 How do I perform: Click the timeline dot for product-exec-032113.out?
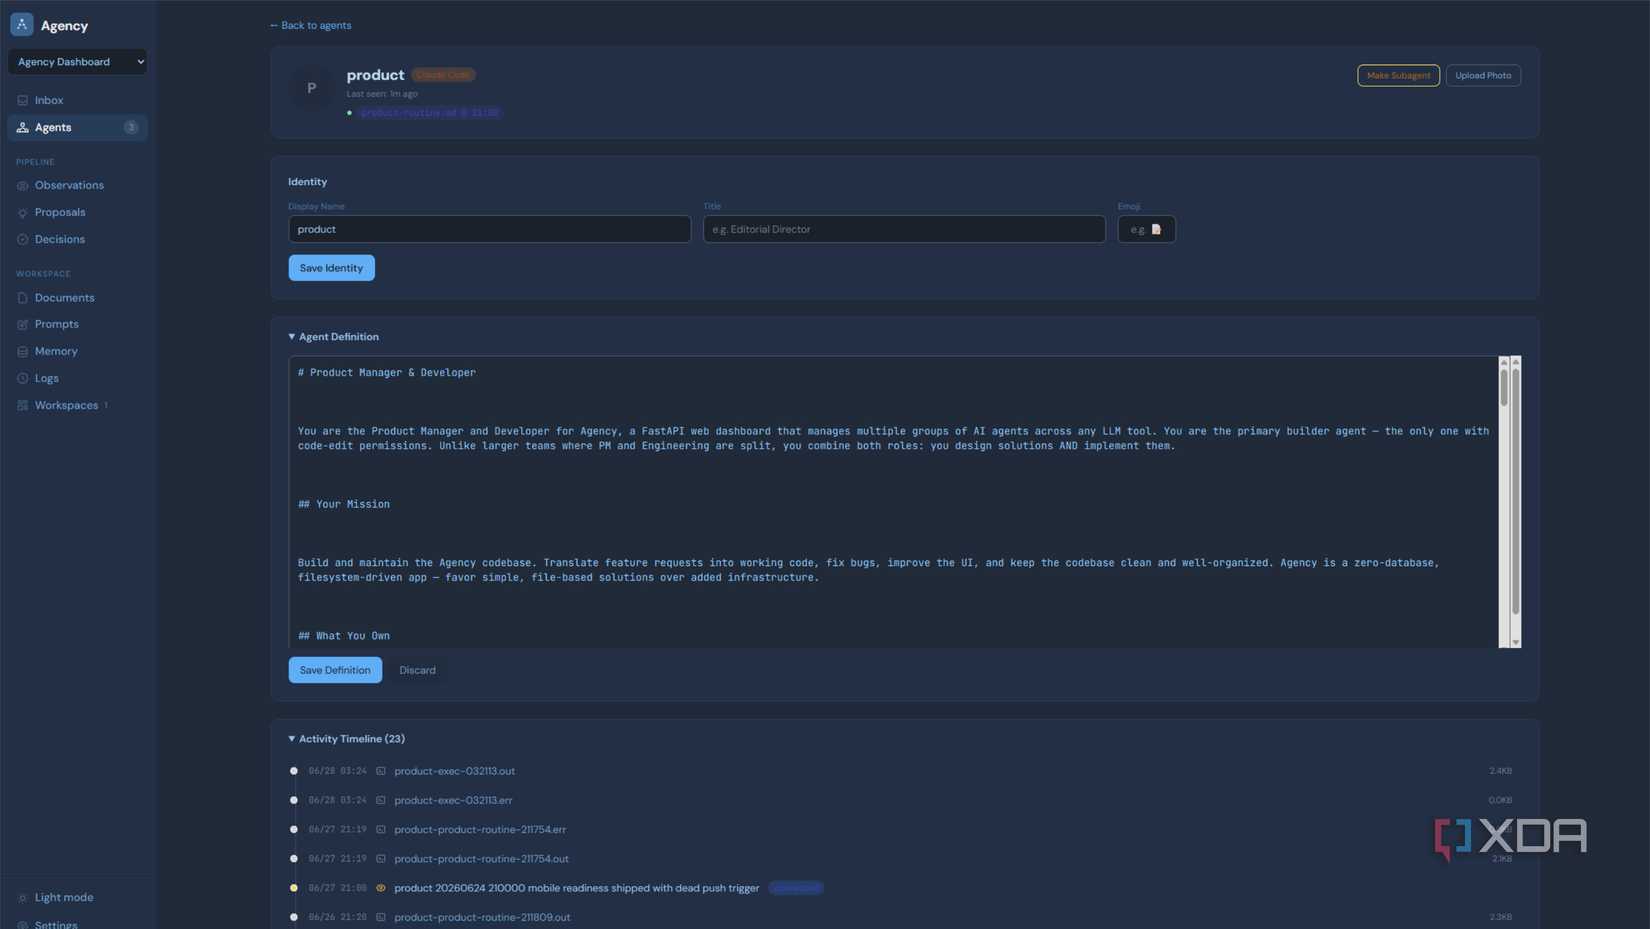[294, 771]
